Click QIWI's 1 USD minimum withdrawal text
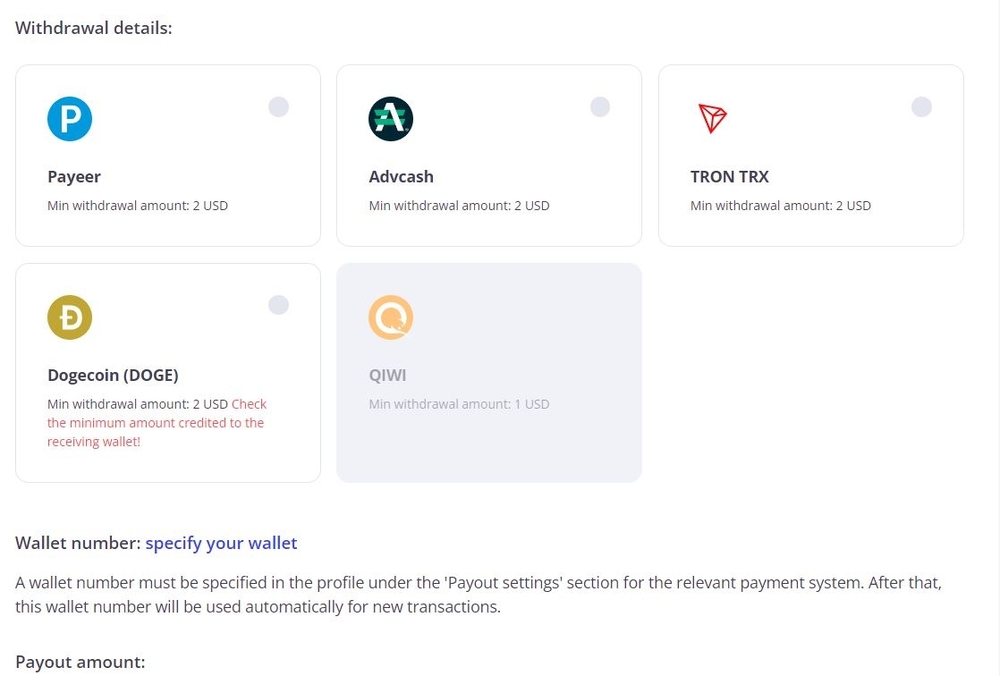The width and height of the screenshot is (1000, 676). [x=459, y=404]
